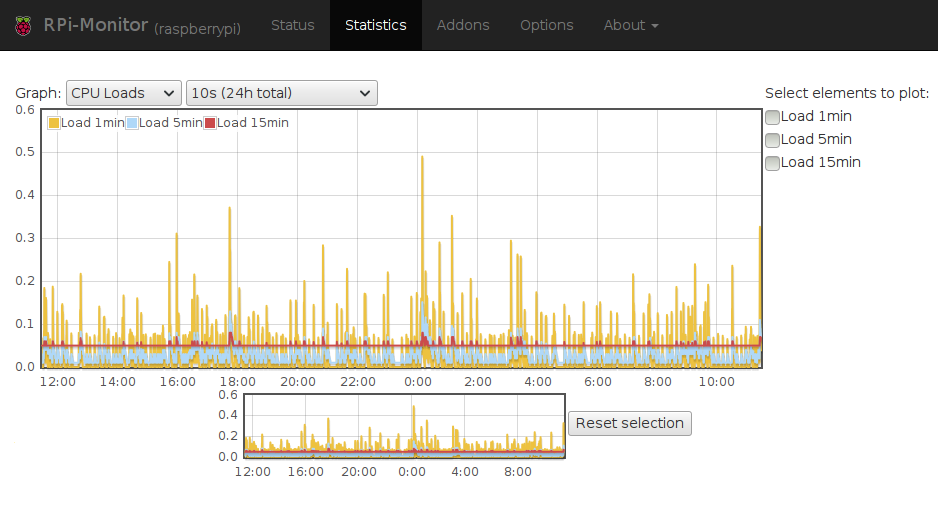Click the '18:00' main graph axis label
Screen dimensions: 938x507
point(237,382)
